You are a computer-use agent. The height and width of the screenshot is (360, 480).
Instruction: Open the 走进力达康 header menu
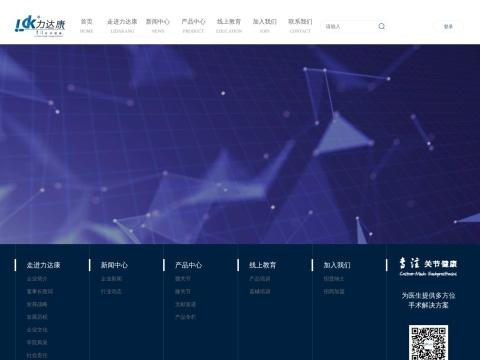click(x=122, y=26)
